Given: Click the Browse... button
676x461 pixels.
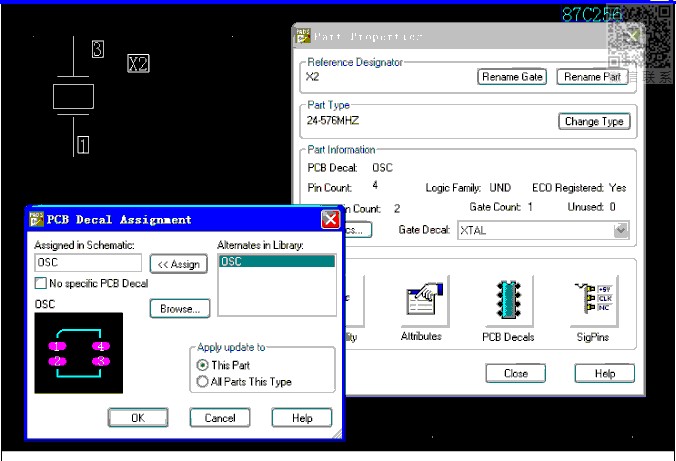Looking at the screenshot, I should [x=180, y=309].
